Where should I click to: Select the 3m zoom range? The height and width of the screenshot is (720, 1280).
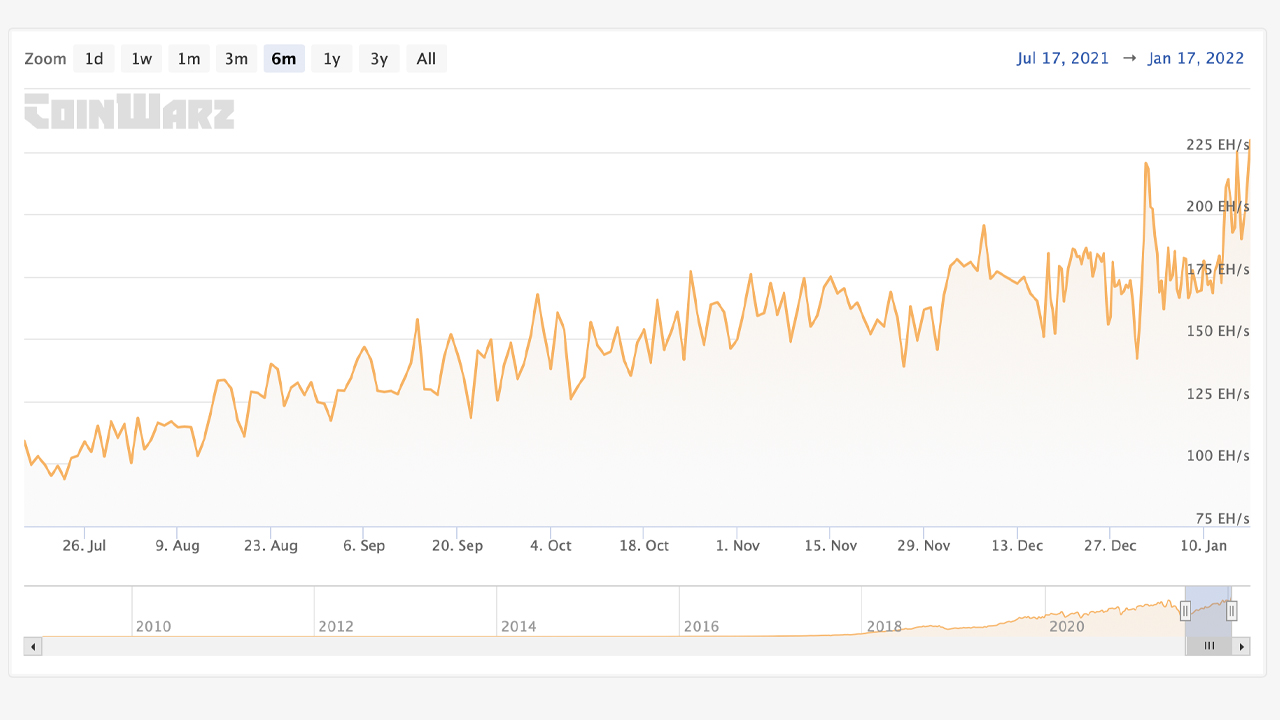tap(236, 59)
